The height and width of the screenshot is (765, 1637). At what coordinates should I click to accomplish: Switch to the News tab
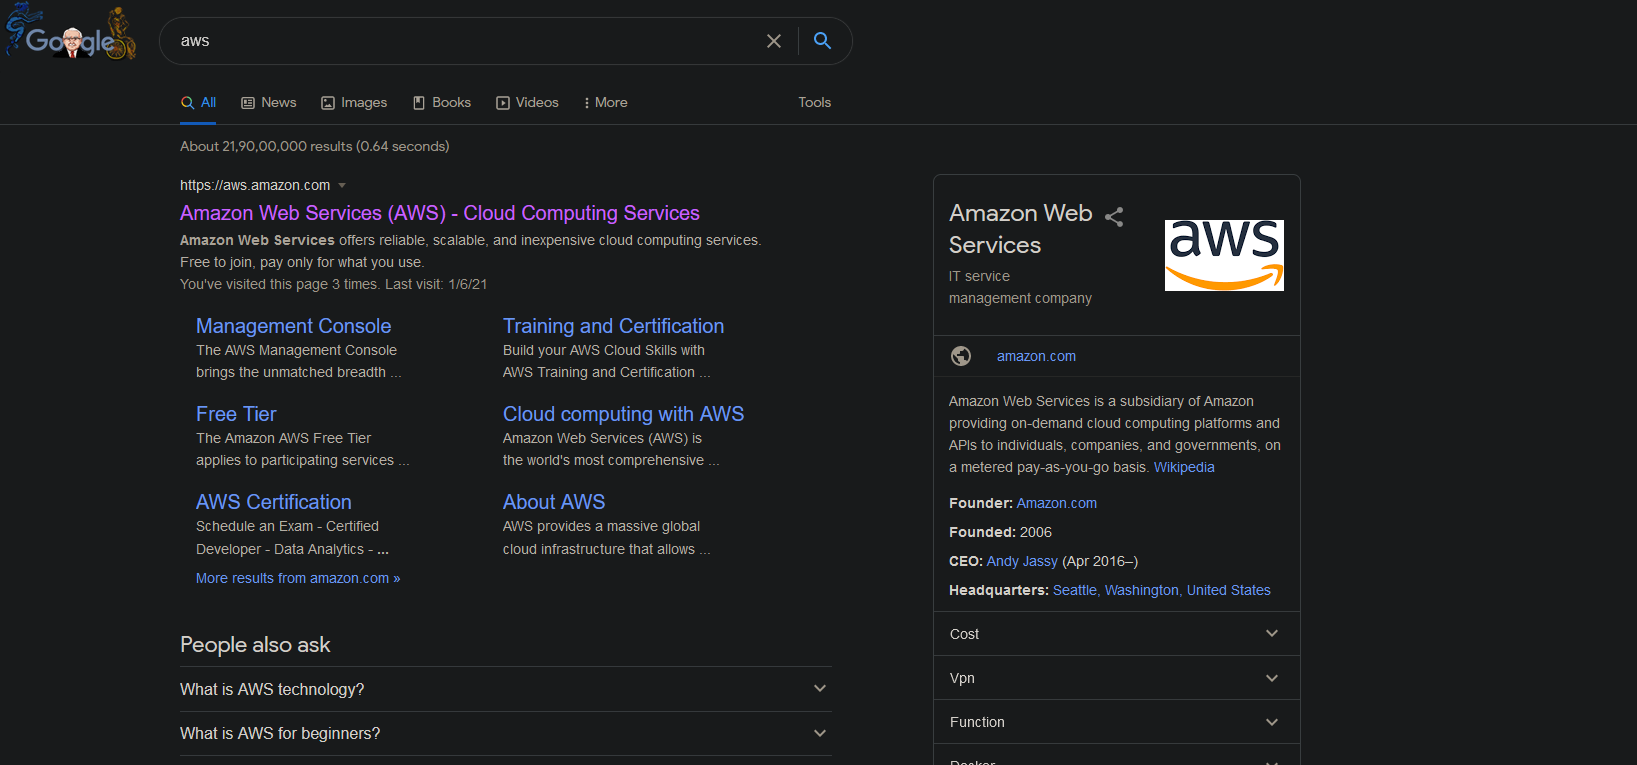tap(269, 102)
